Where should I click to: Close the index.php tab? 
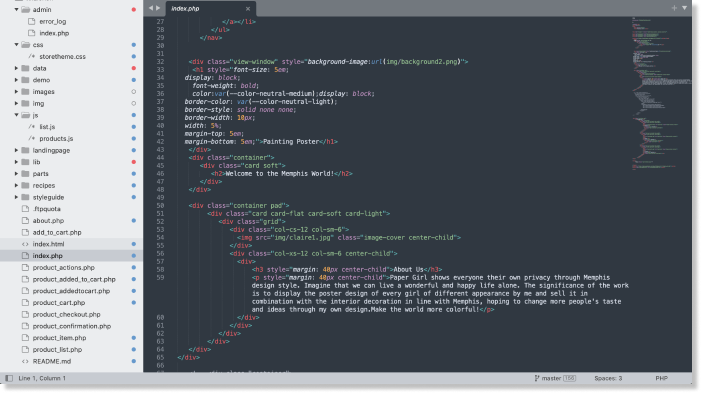(x=248, y=8)
